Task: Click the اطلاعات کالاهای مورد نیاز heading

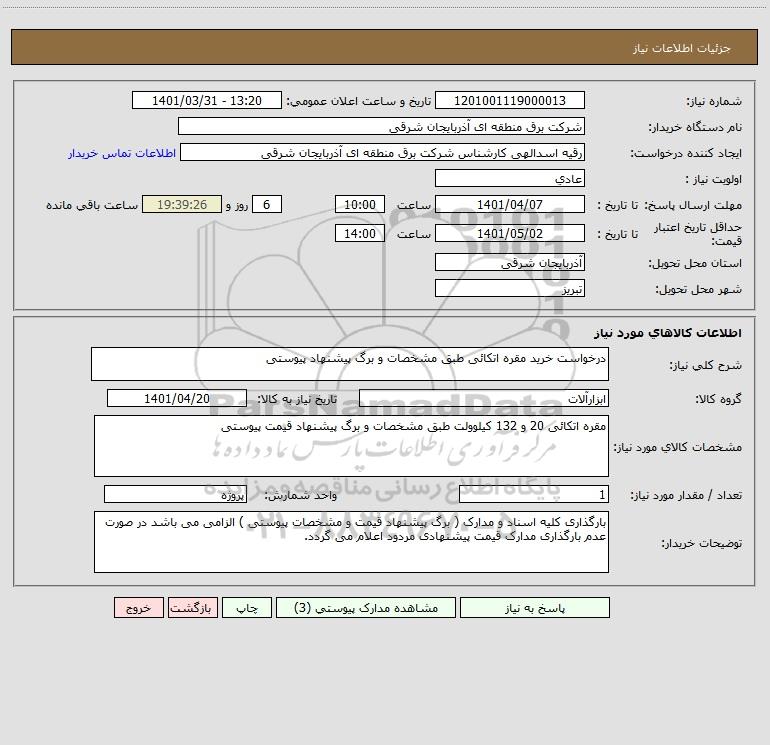Action: point(667,333)
